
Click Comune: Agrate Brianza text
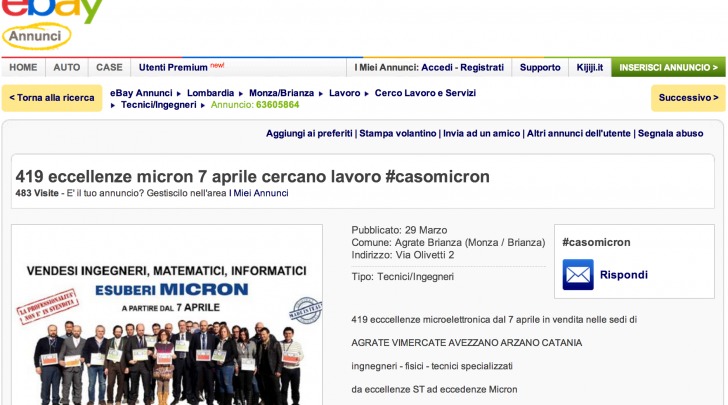[x=448, y=242]
